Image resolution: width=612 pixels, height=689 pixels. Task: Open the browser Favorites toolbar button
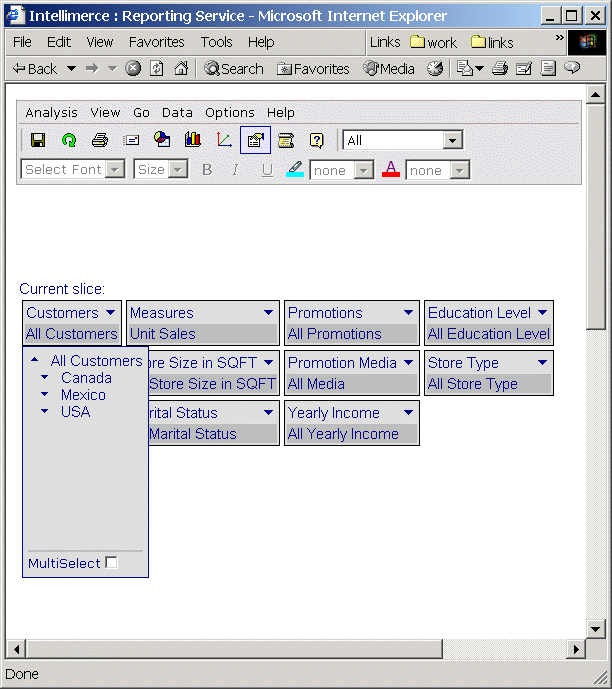point(313,69)
